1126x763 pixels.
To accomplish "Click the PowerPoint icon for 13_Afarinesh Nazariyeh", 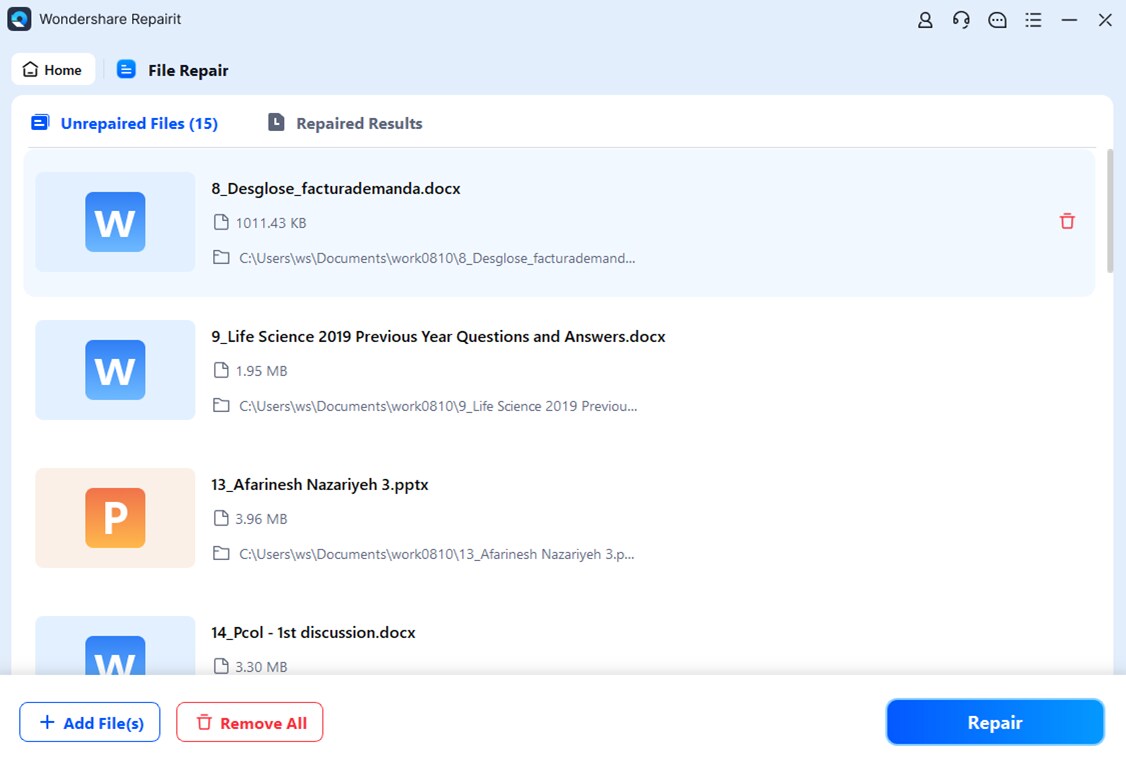I will coord(114,518).
